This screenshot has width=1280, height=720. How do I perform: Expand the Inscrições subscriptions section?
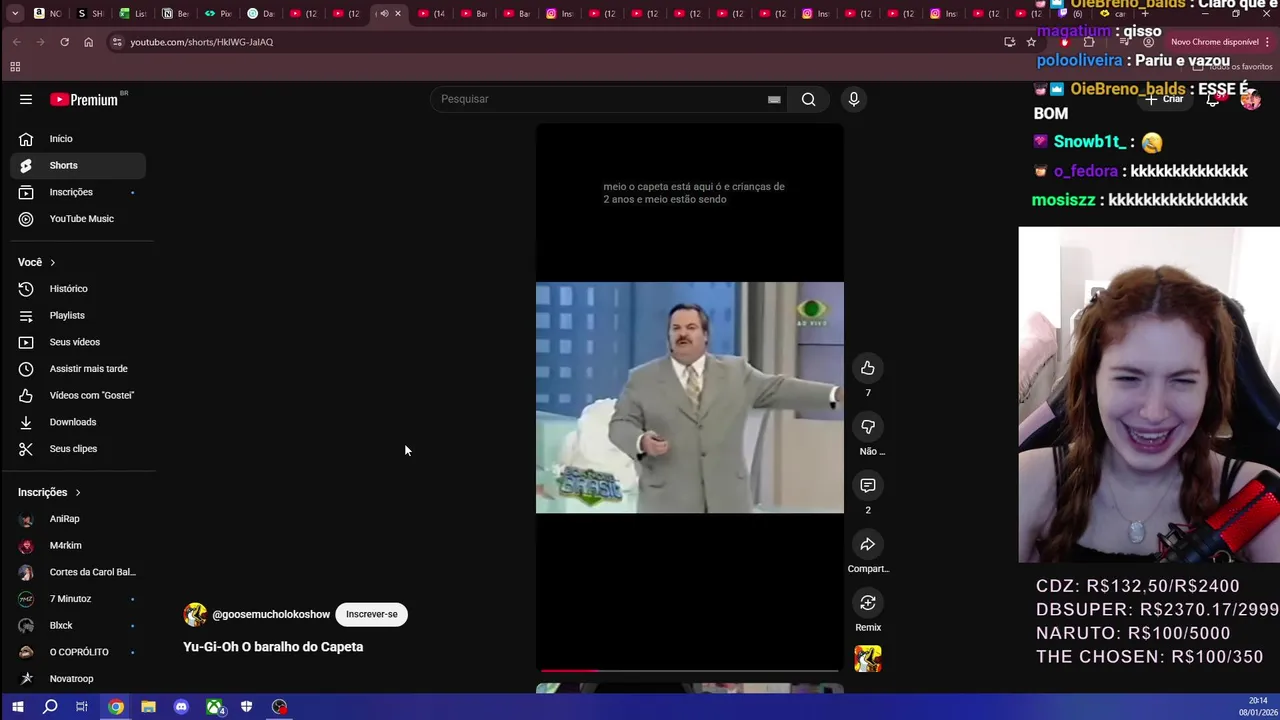(49, 492)
